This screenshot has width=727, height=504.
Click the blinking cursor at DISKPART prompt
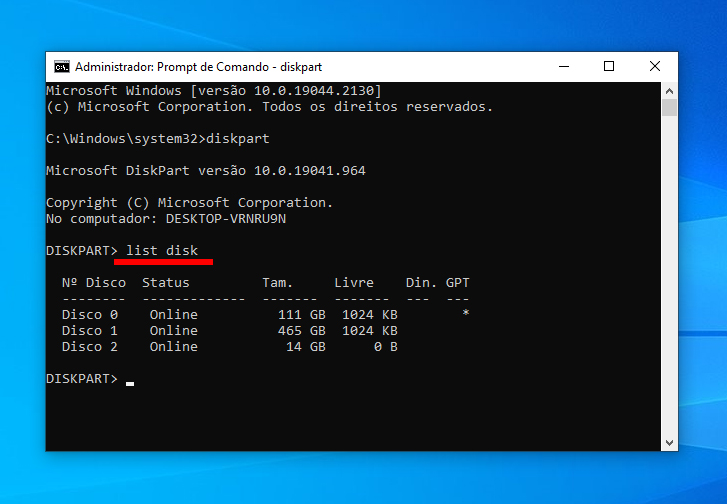pos(130,383)
